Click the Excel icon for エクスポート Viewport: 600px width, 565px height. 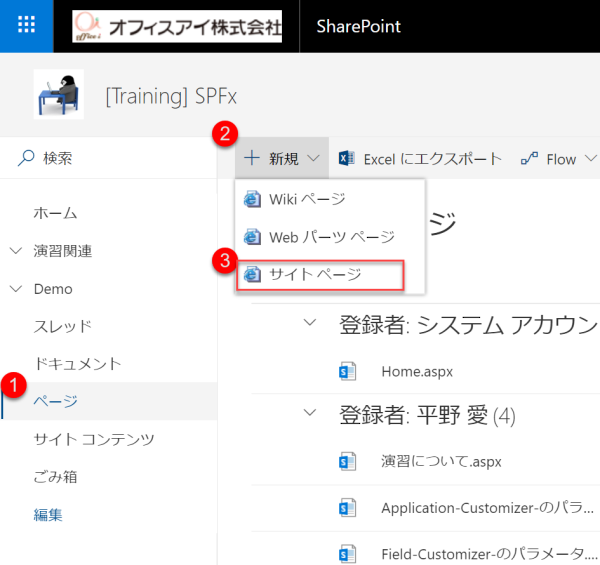pyautogui.click(x=347, y=158)
